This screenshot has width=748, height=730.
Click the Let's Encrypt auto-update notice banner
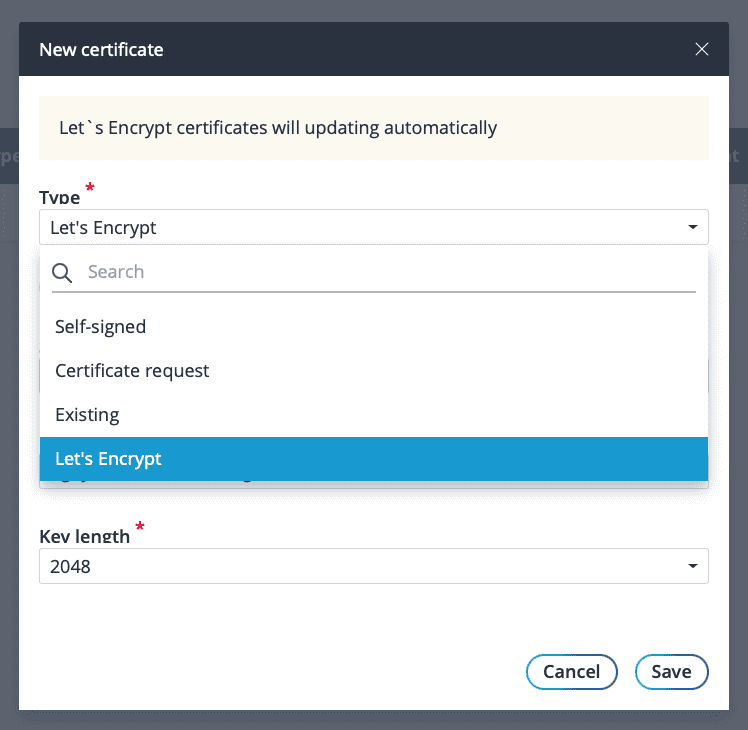coord(373,128)
